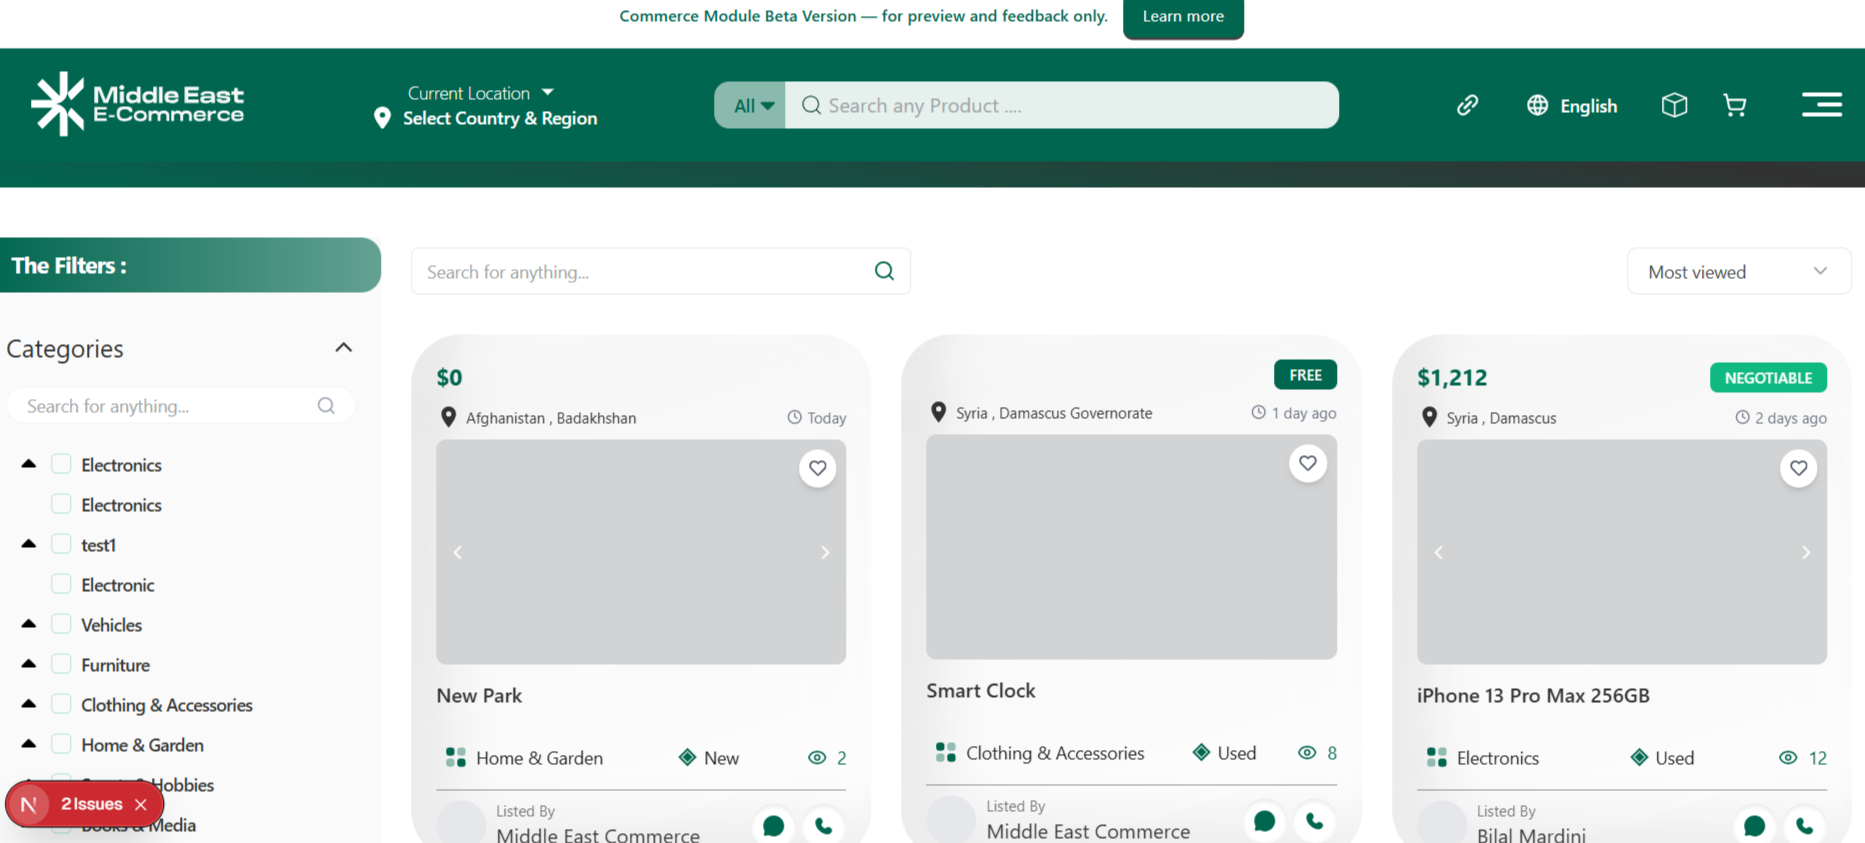Favorite the iPhone 13 Pro Max listing
This screenshot has height=843, width=1865.
tap(1798, 468)
